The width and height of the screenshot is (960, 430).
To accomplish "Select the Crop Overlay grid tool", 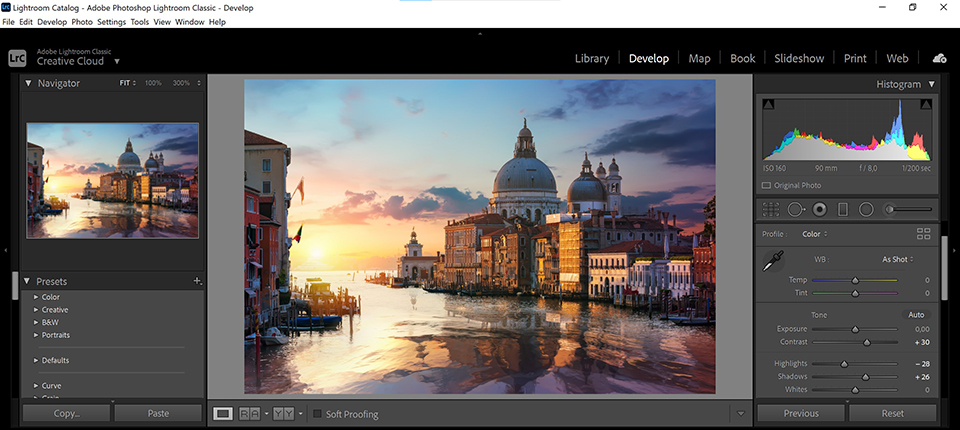I will coord(771,209).
